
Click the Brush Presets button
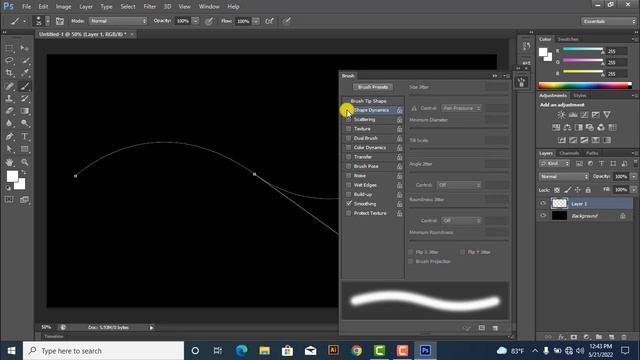coord(373,87)
